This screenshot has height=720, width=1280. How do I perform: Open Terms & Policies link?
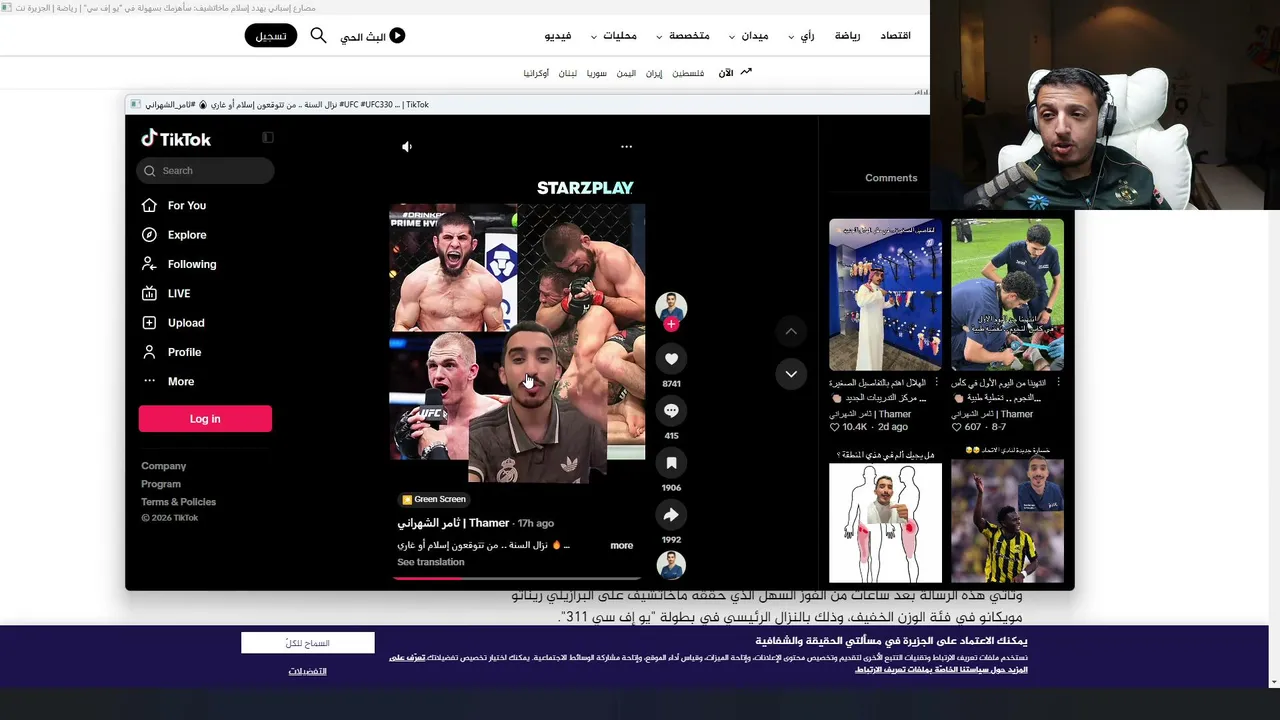coord(179,502)
